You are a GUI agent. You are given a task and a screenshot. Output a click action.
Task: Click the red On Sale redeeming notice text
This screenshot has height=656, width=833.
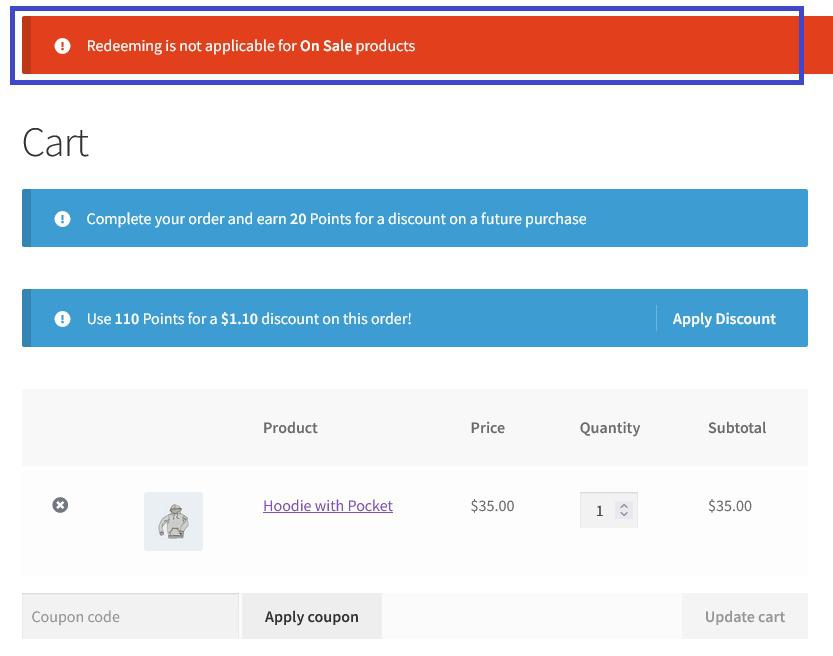[x=250, y=46]
